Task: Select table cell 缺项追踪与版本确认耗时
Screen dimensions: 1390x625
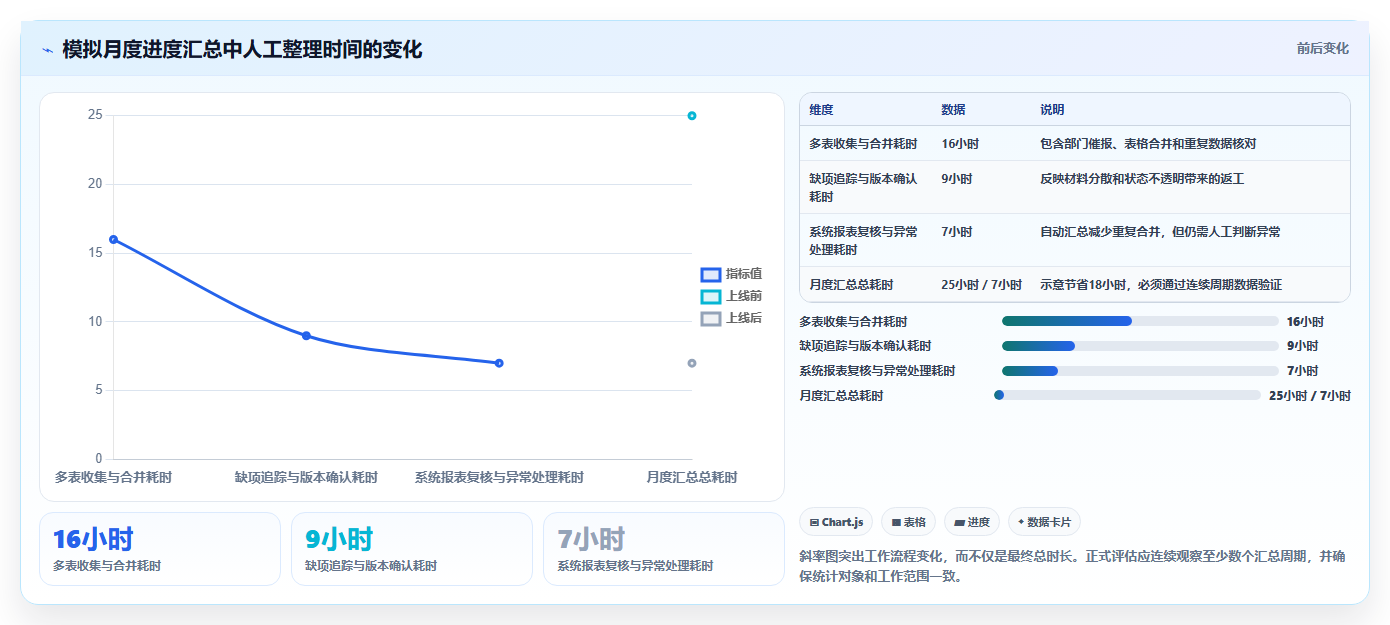Action: click(x=866, y=188)
